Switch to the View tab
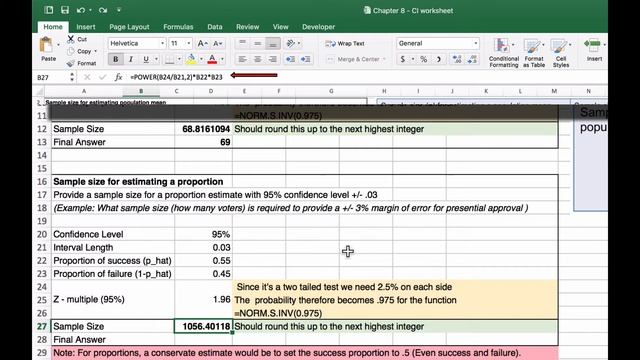The image size is (640, 360). tap(280, 27)
